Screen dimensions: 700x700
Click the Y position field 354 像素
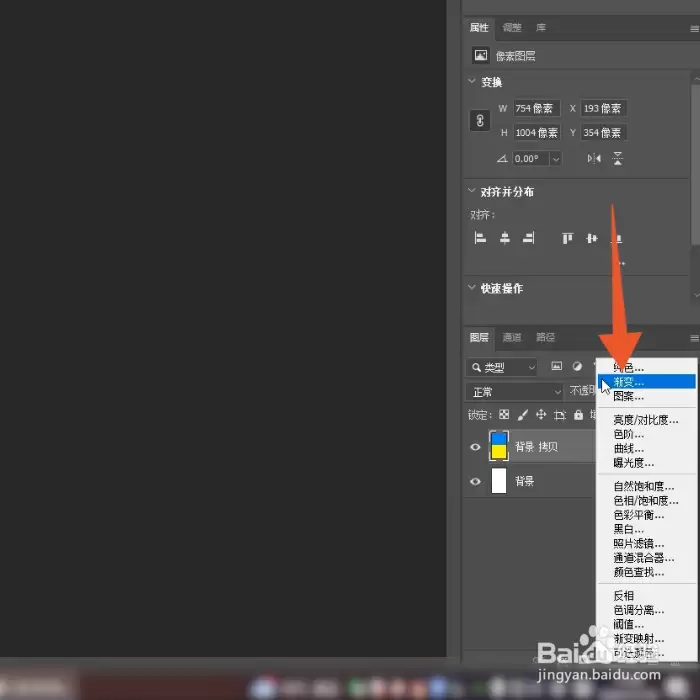tap(604, 133)
